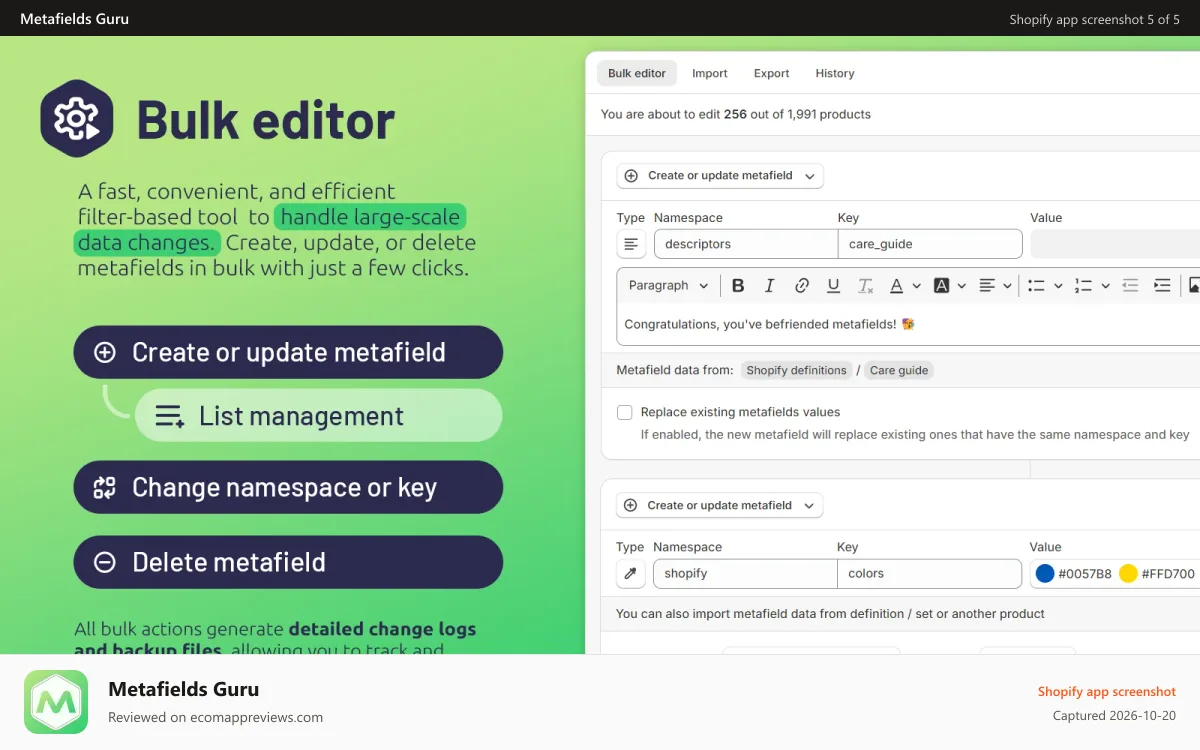Viewport: 1200px width, 750px height.
Task: Expand the numbered list style chevron
Action: pyautogui.click(x=1105, y=286)
